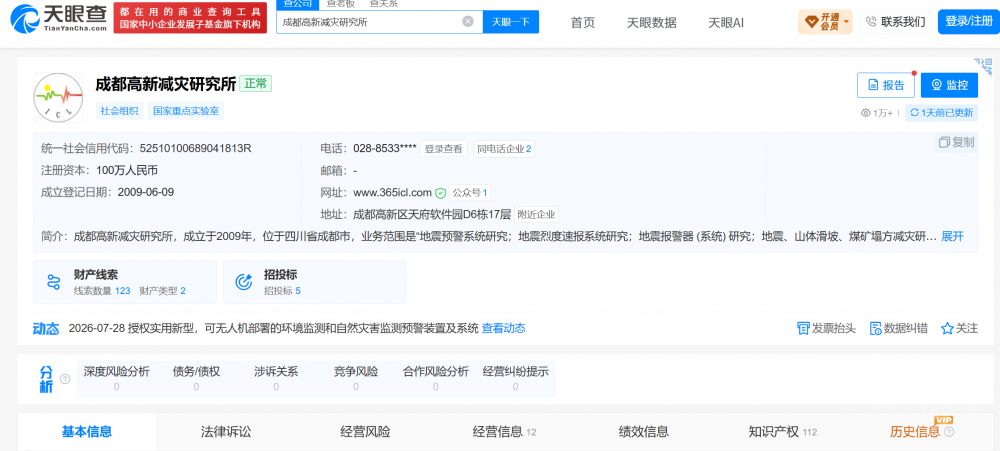
Task: Click the 复制 copy icon
Action: [x=944, y=142]
